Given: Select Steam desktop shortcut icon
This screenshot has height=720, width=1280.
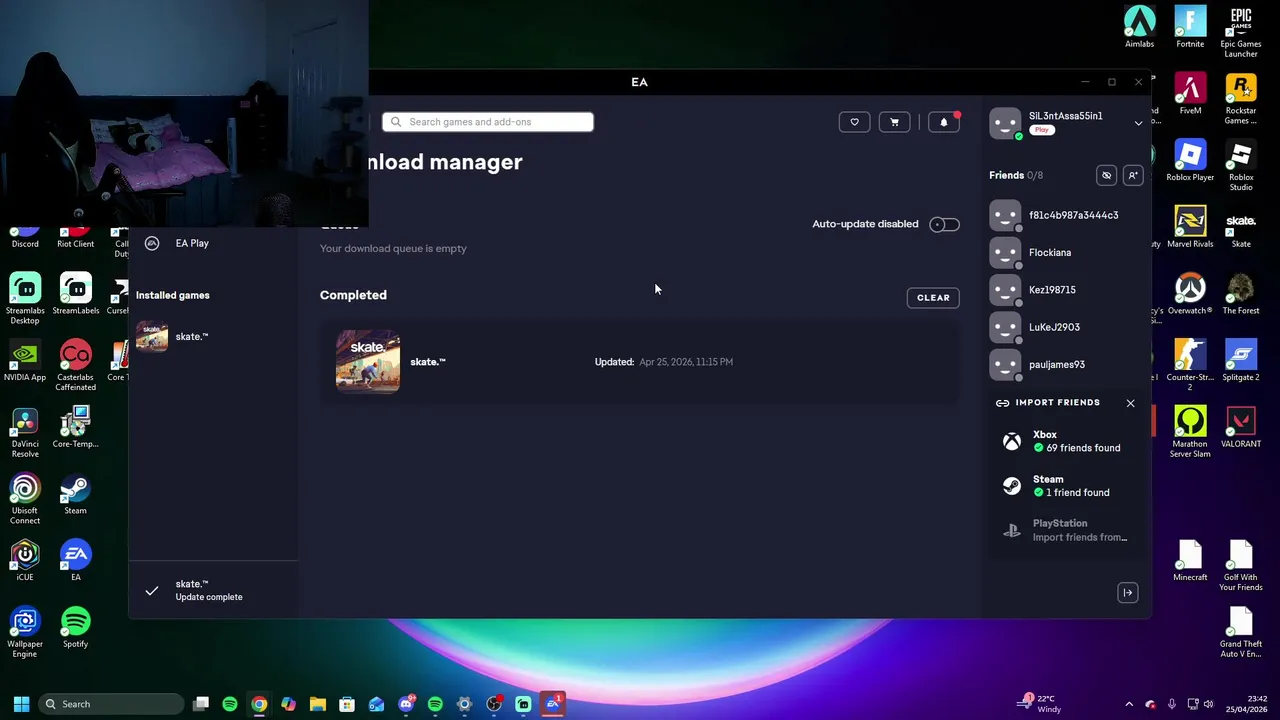Looking at the screenshot, I should (x=75, y=494).
